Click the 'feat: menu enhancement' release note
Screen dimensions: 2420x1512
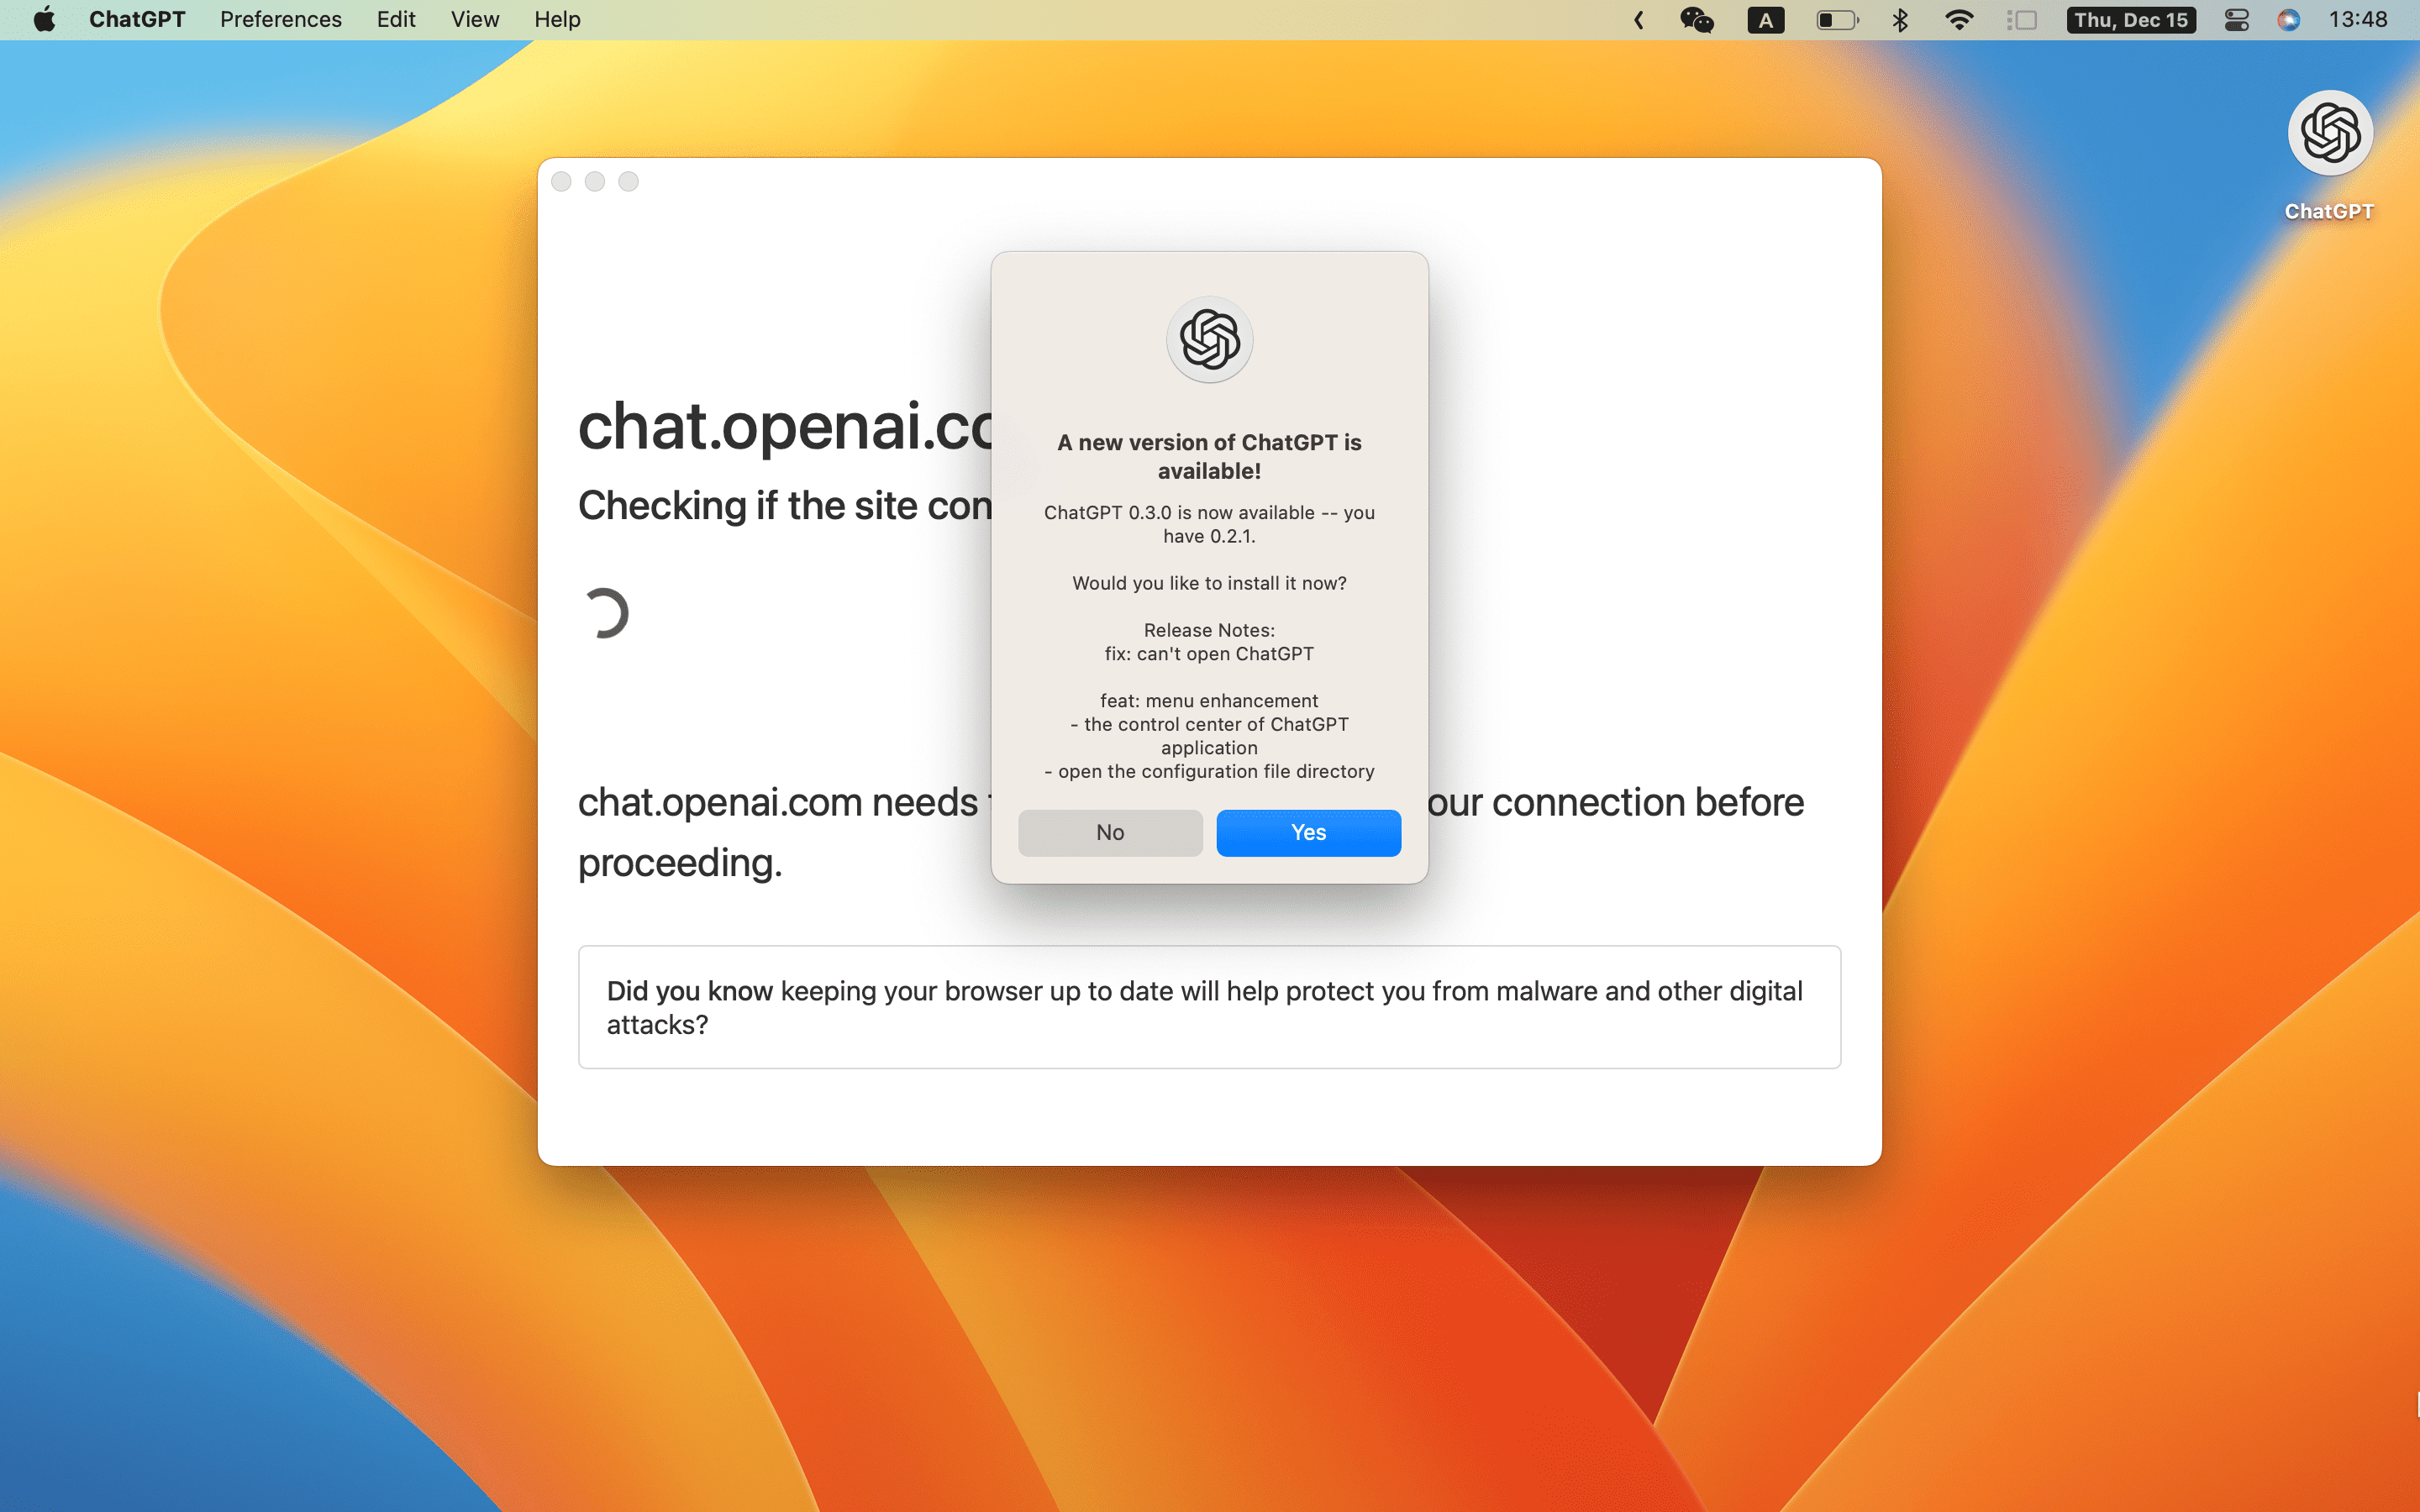click(x=1209, y=701)
